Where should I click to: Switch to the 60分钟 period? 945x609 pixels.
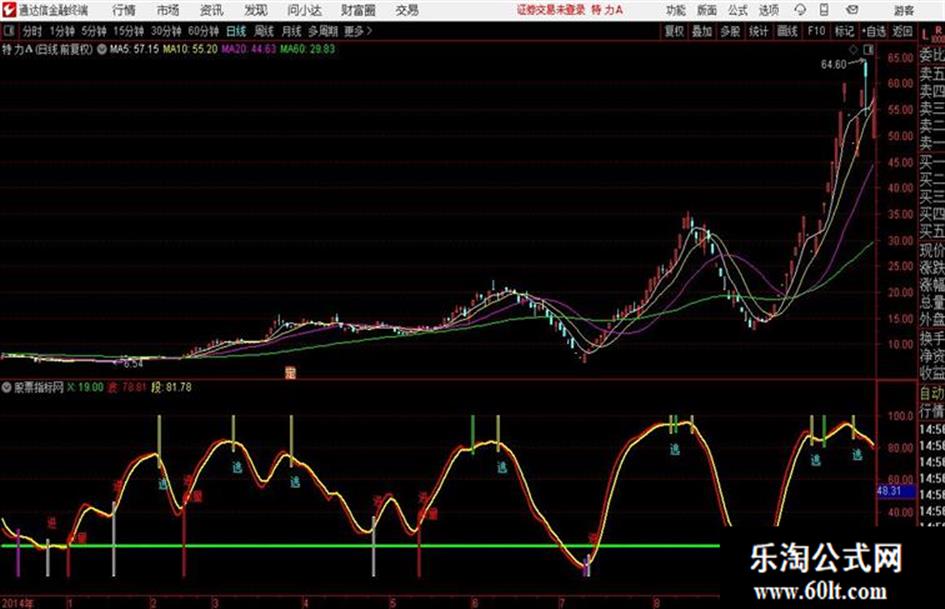click(x=203, y=31)
